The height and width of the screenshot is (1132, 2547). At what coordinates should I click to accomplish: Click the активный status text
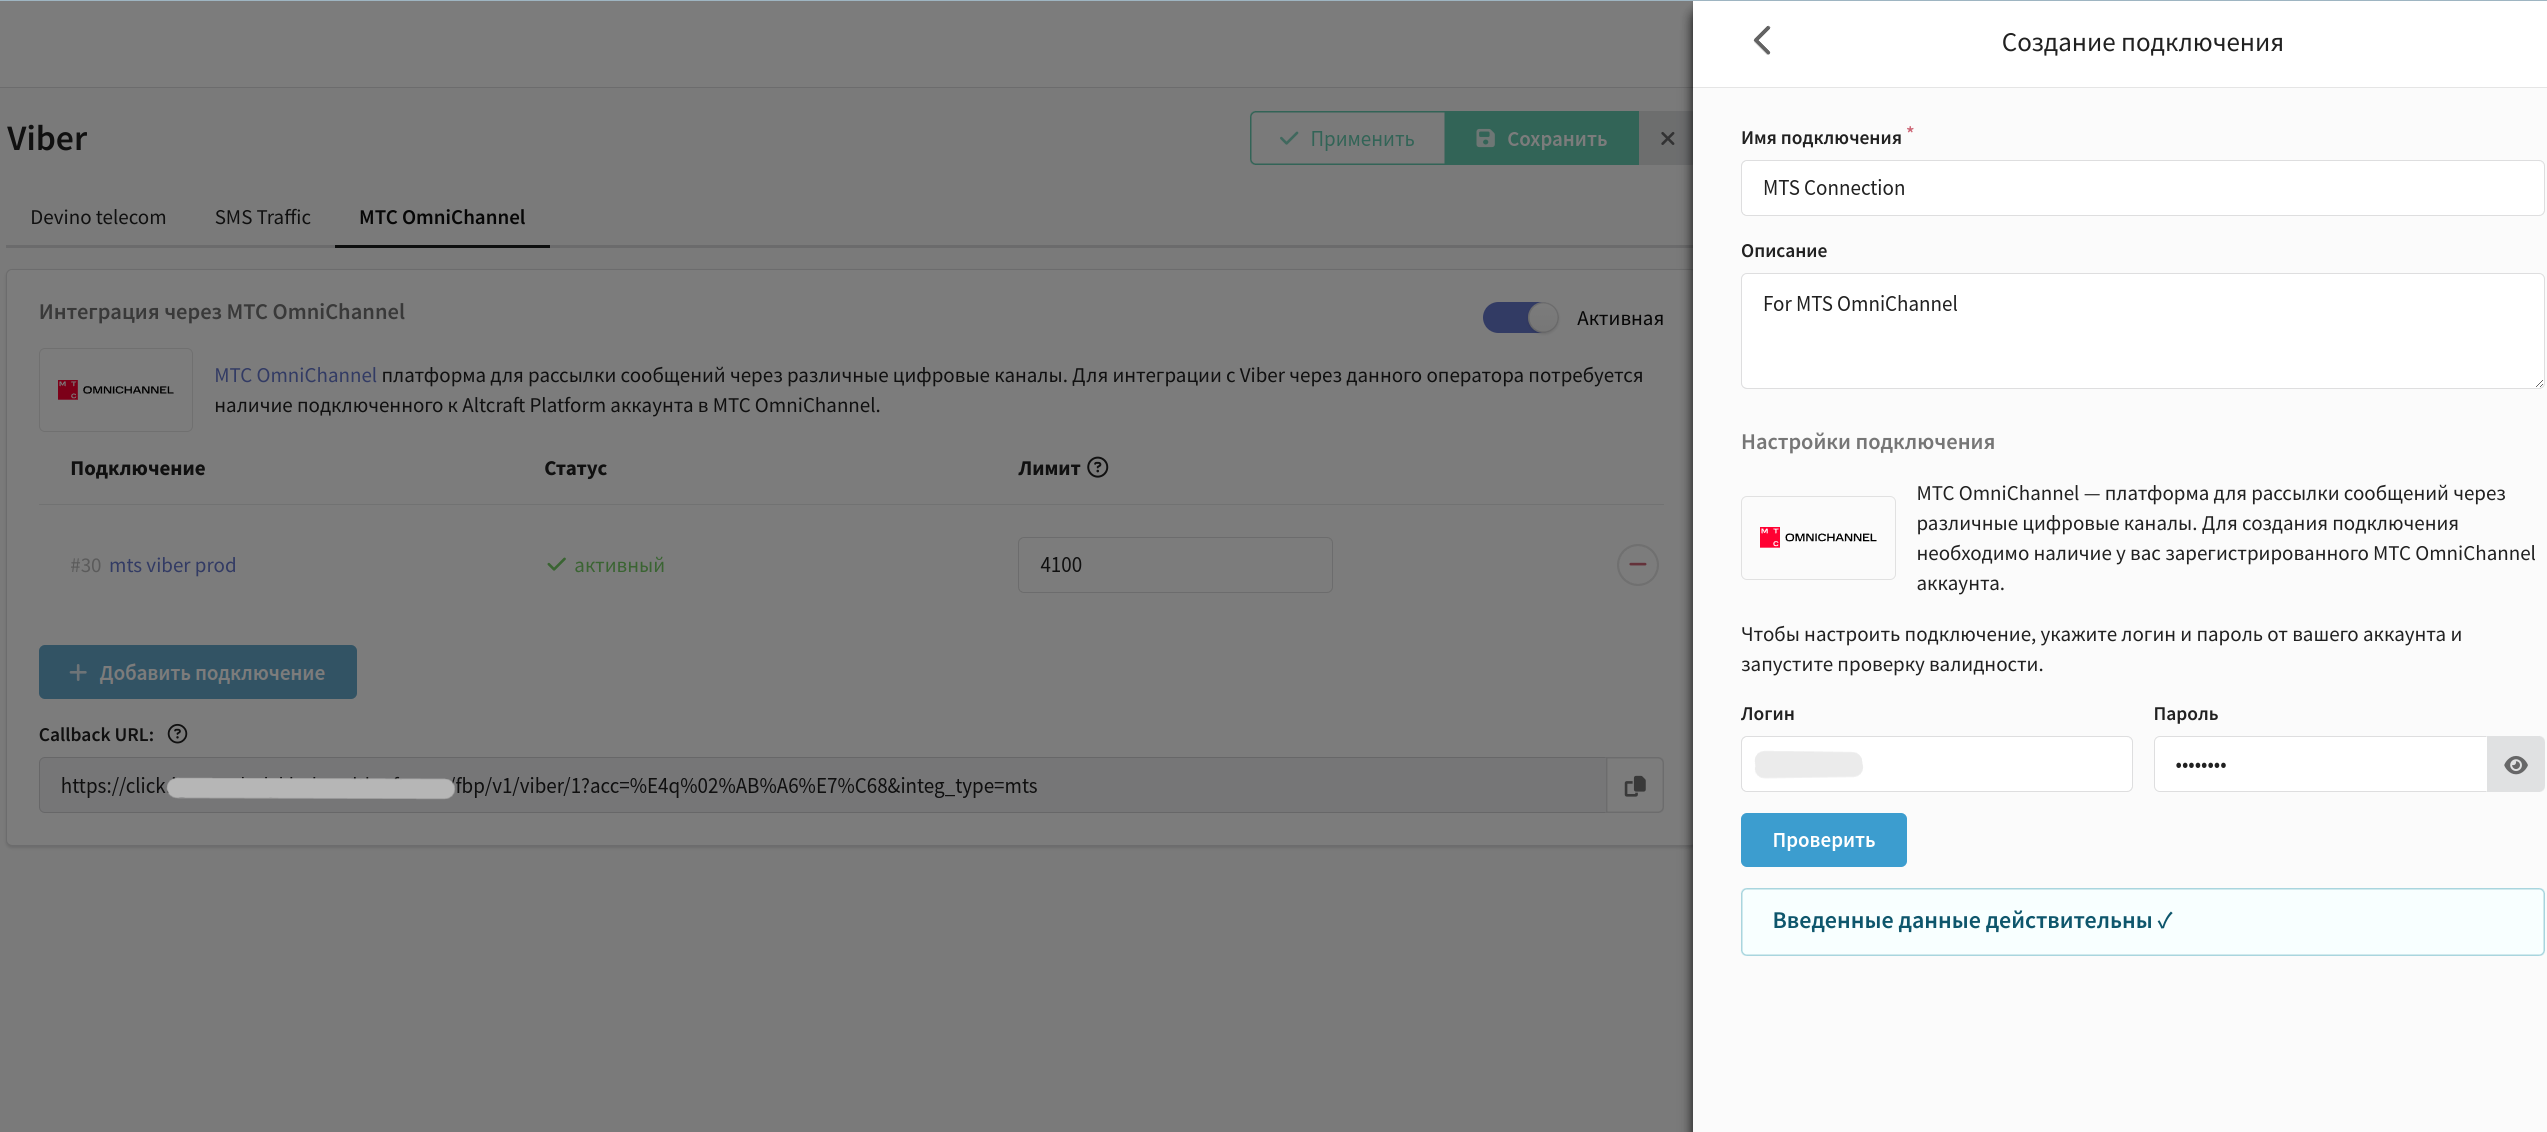(619, 565)
